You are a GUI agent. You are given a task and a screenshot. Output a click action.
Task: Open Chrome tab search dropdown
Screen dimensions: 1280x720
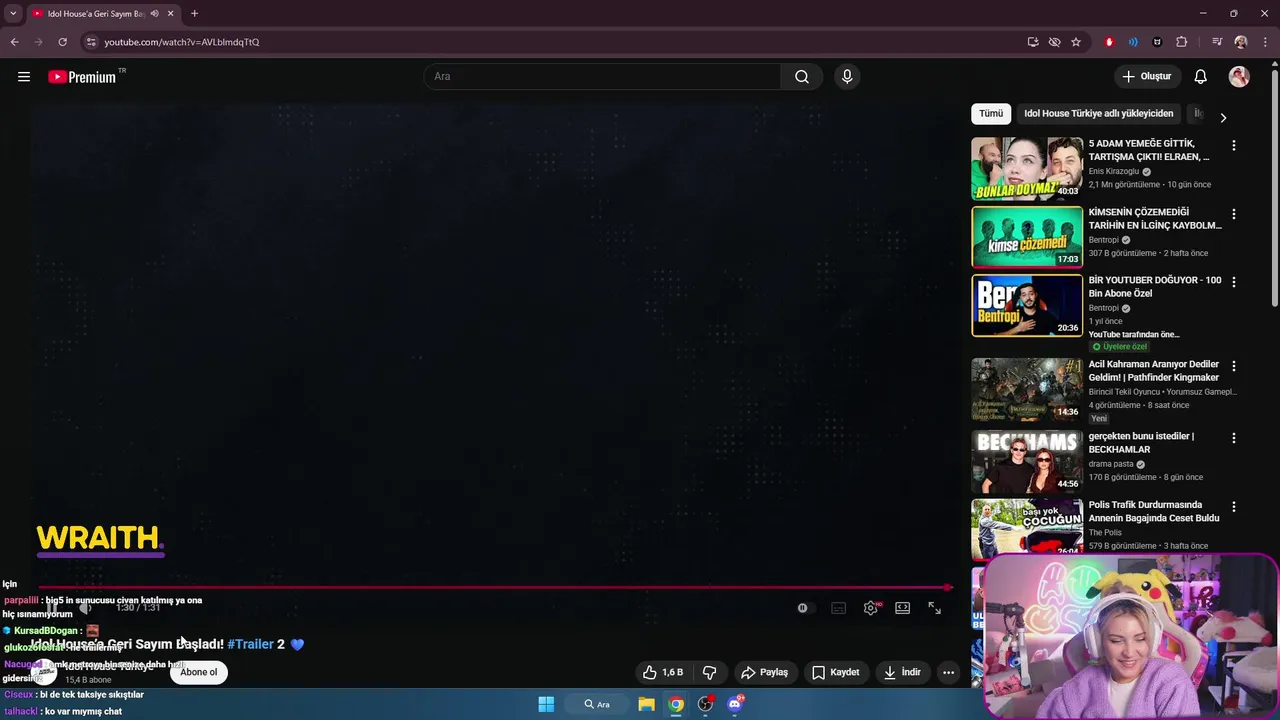click(13, 13)
